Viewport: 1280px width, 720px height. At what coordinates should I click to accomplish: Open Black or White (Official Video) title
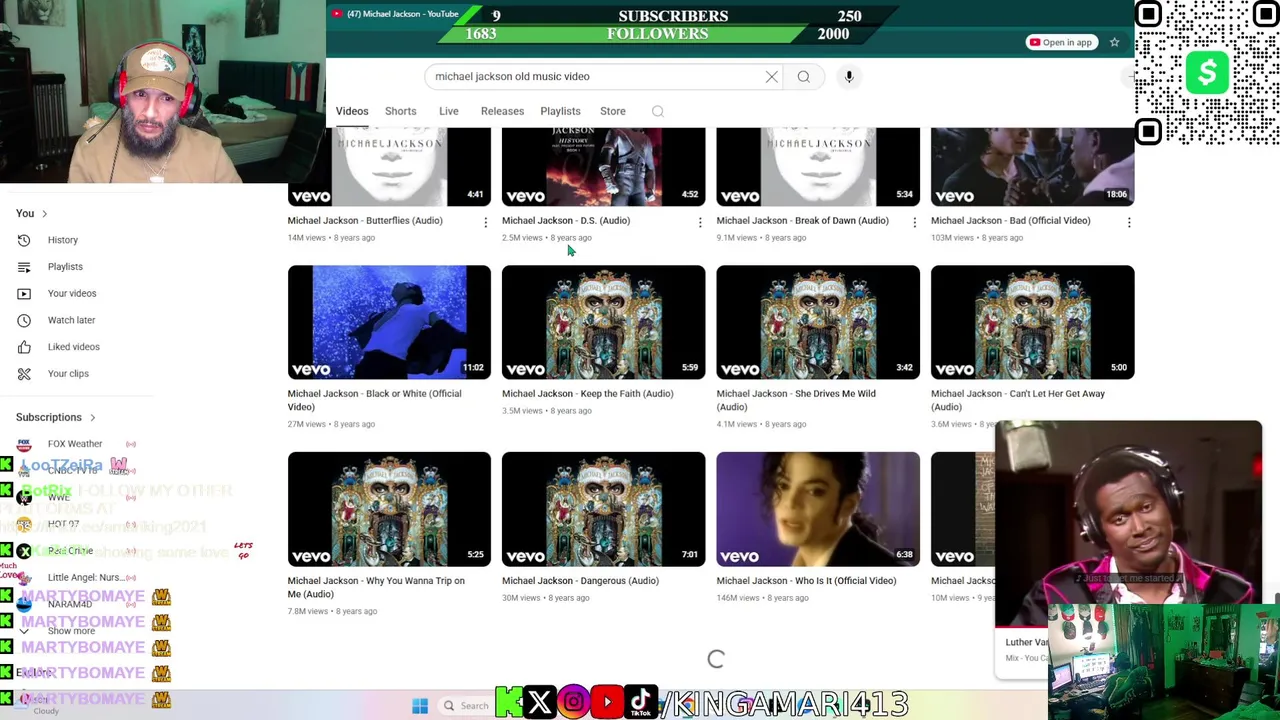[x=374, y=400]
